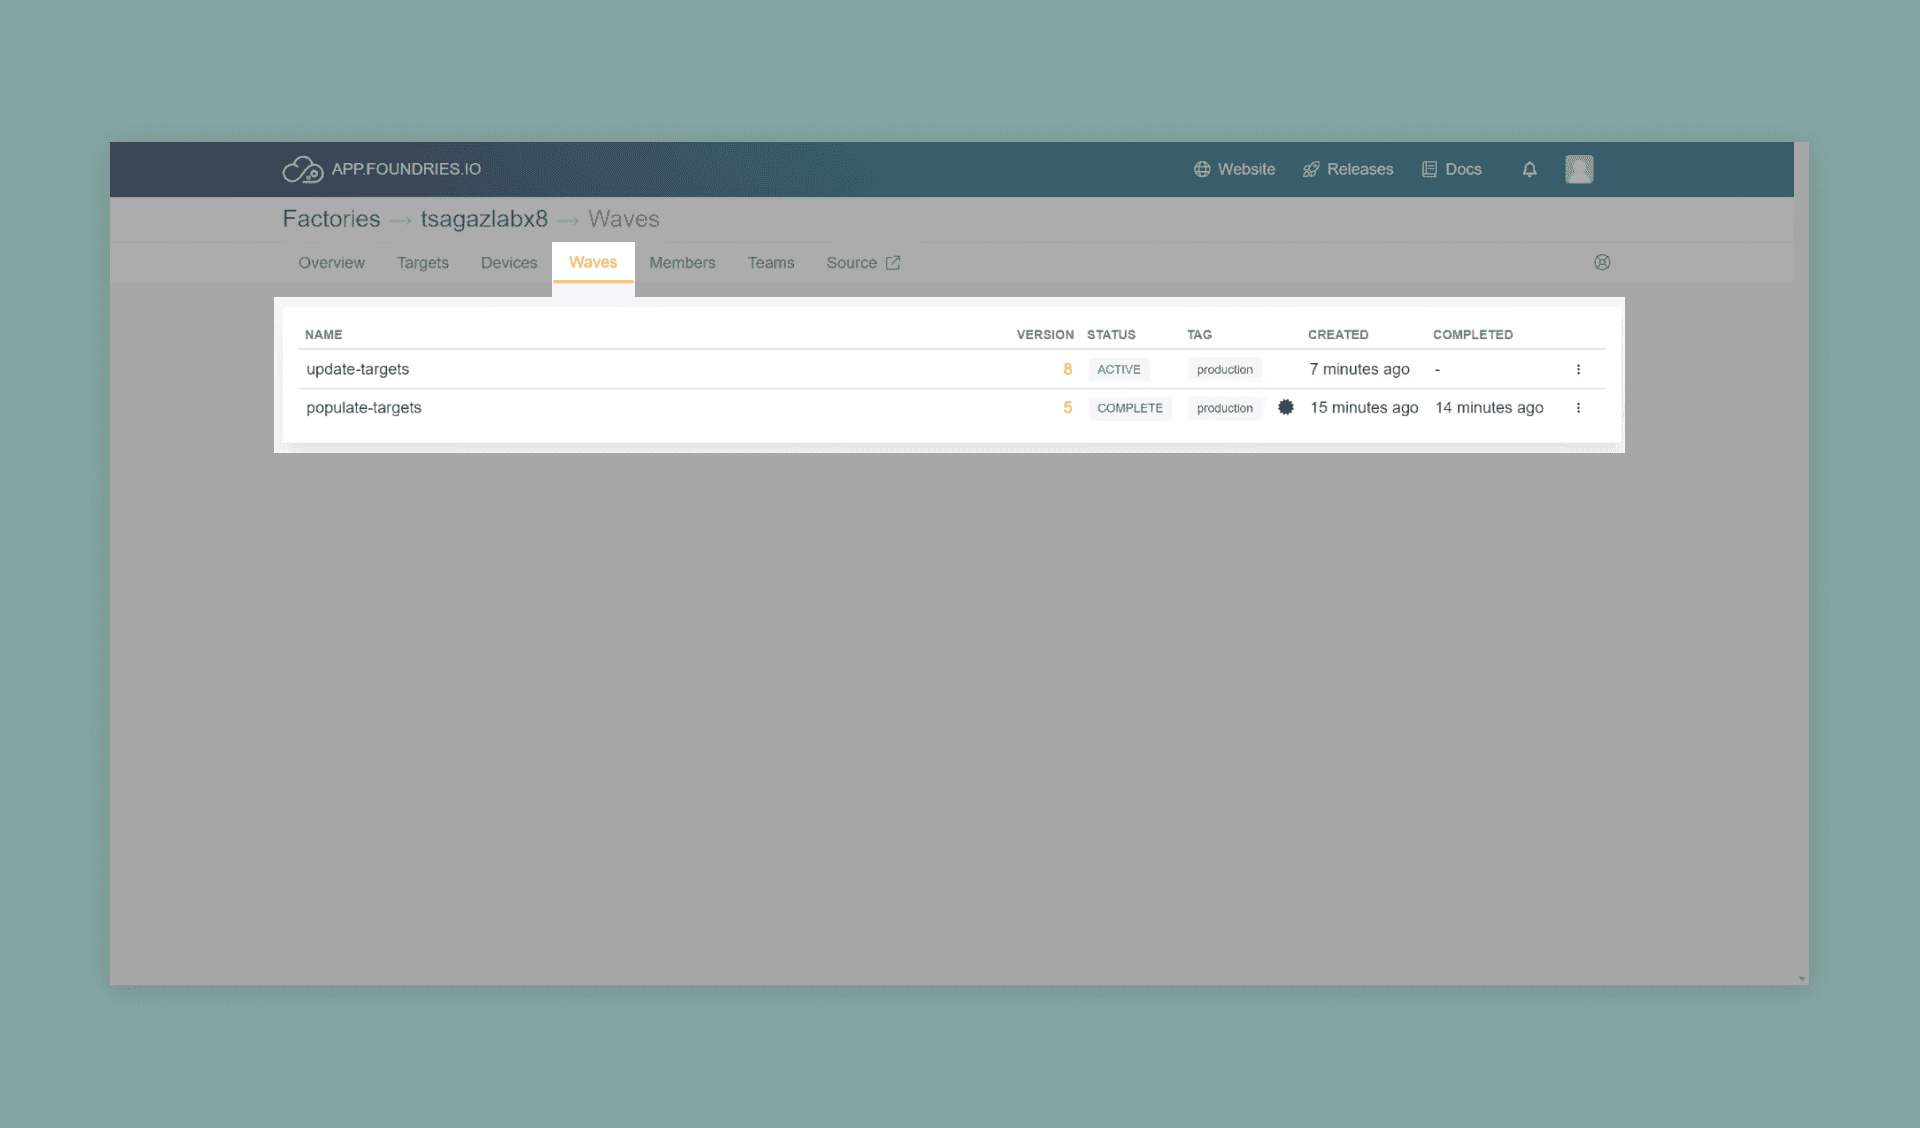Open the update-targets wave

point(357,369)
